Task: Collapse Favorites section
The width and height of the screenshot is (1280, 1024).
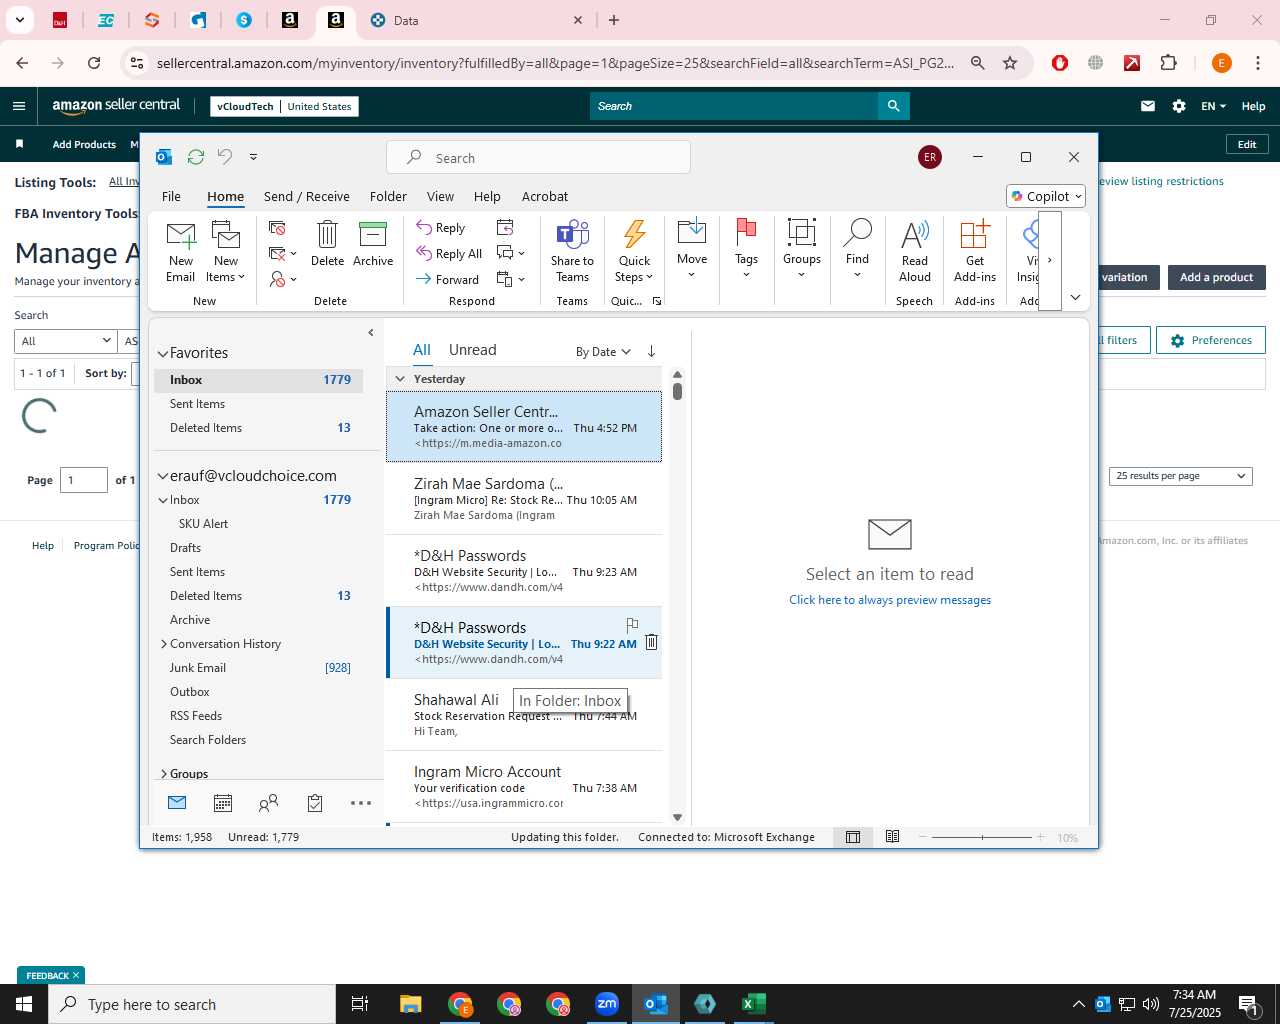Action: pyautogui.click(x=163, y=354)
